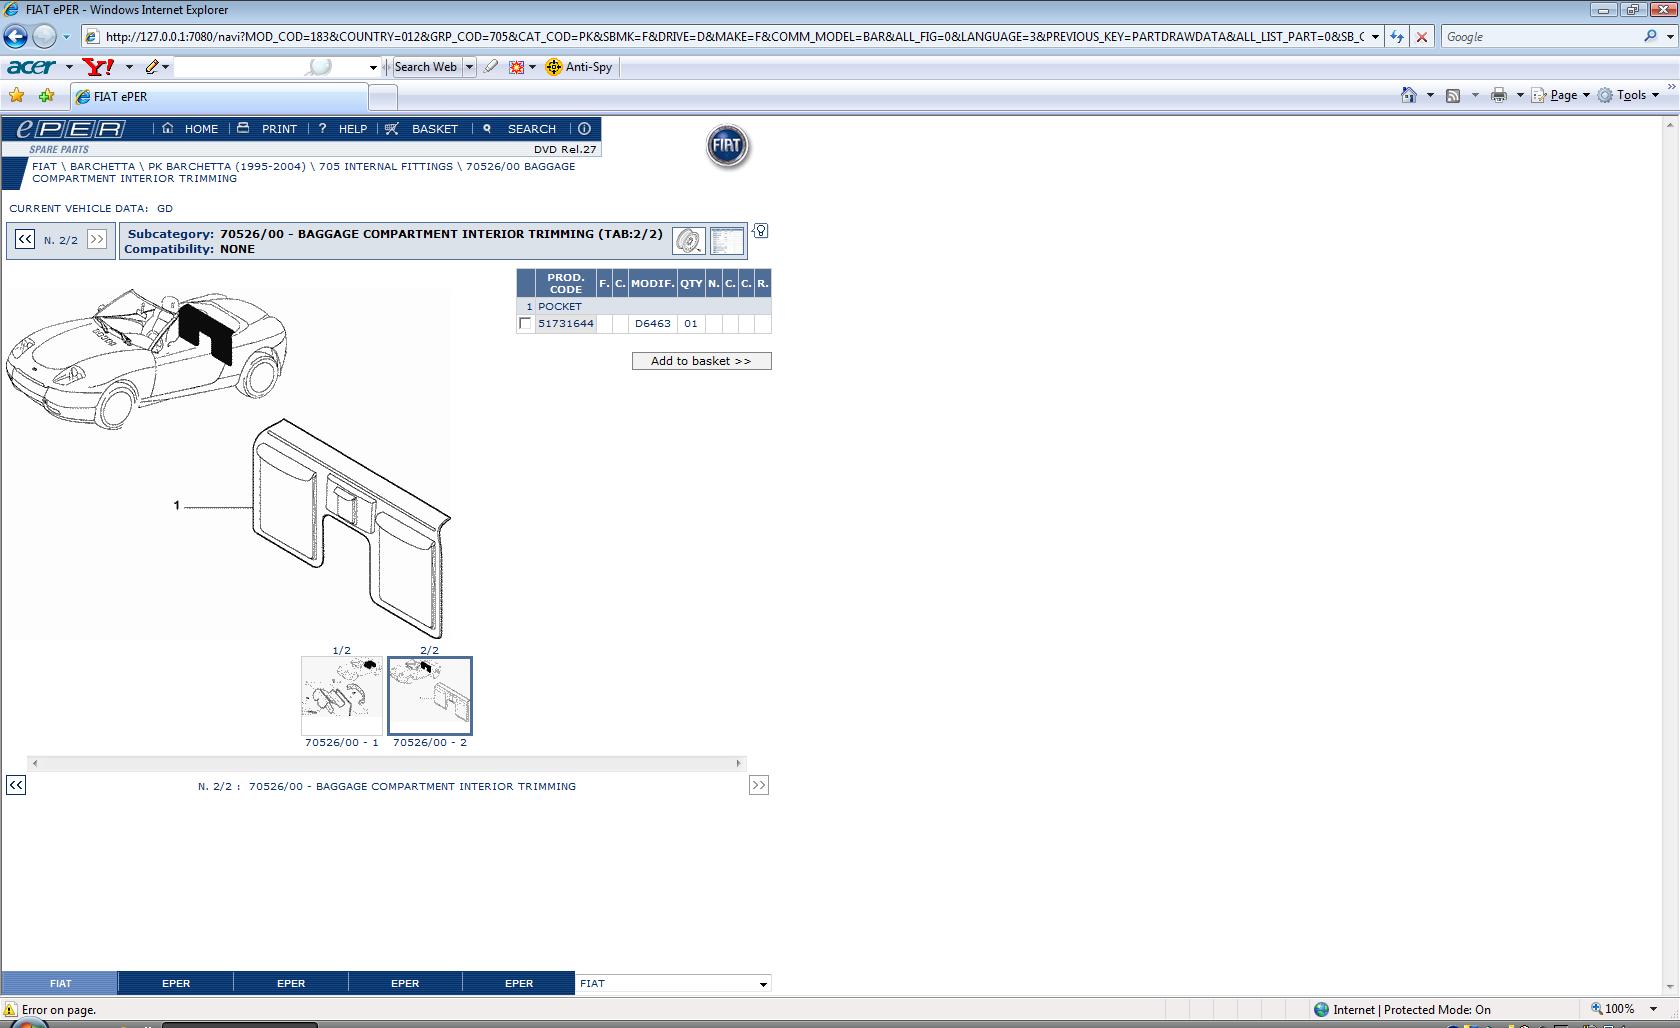The height and width of the screenshot is (1028, 1680).
Task: Click product code 51731644
Action: [566, 324]
